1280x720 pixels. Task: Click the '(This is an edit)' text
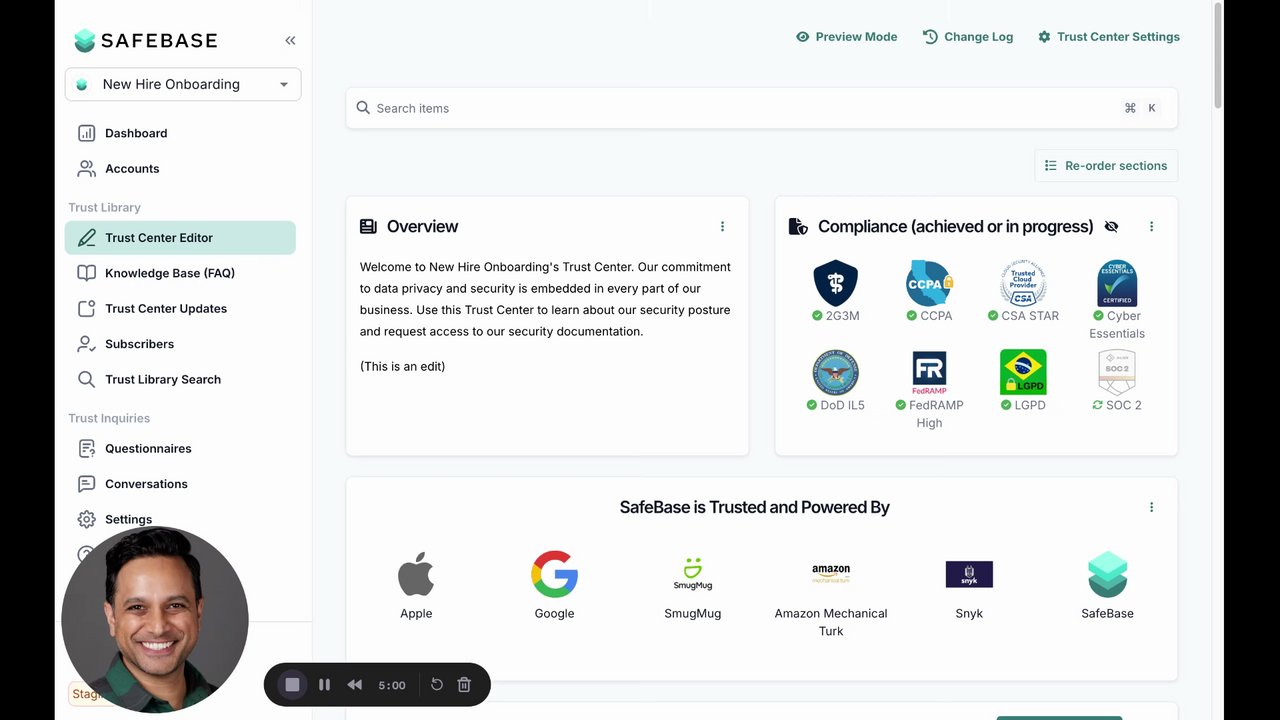tap(402, 367)
